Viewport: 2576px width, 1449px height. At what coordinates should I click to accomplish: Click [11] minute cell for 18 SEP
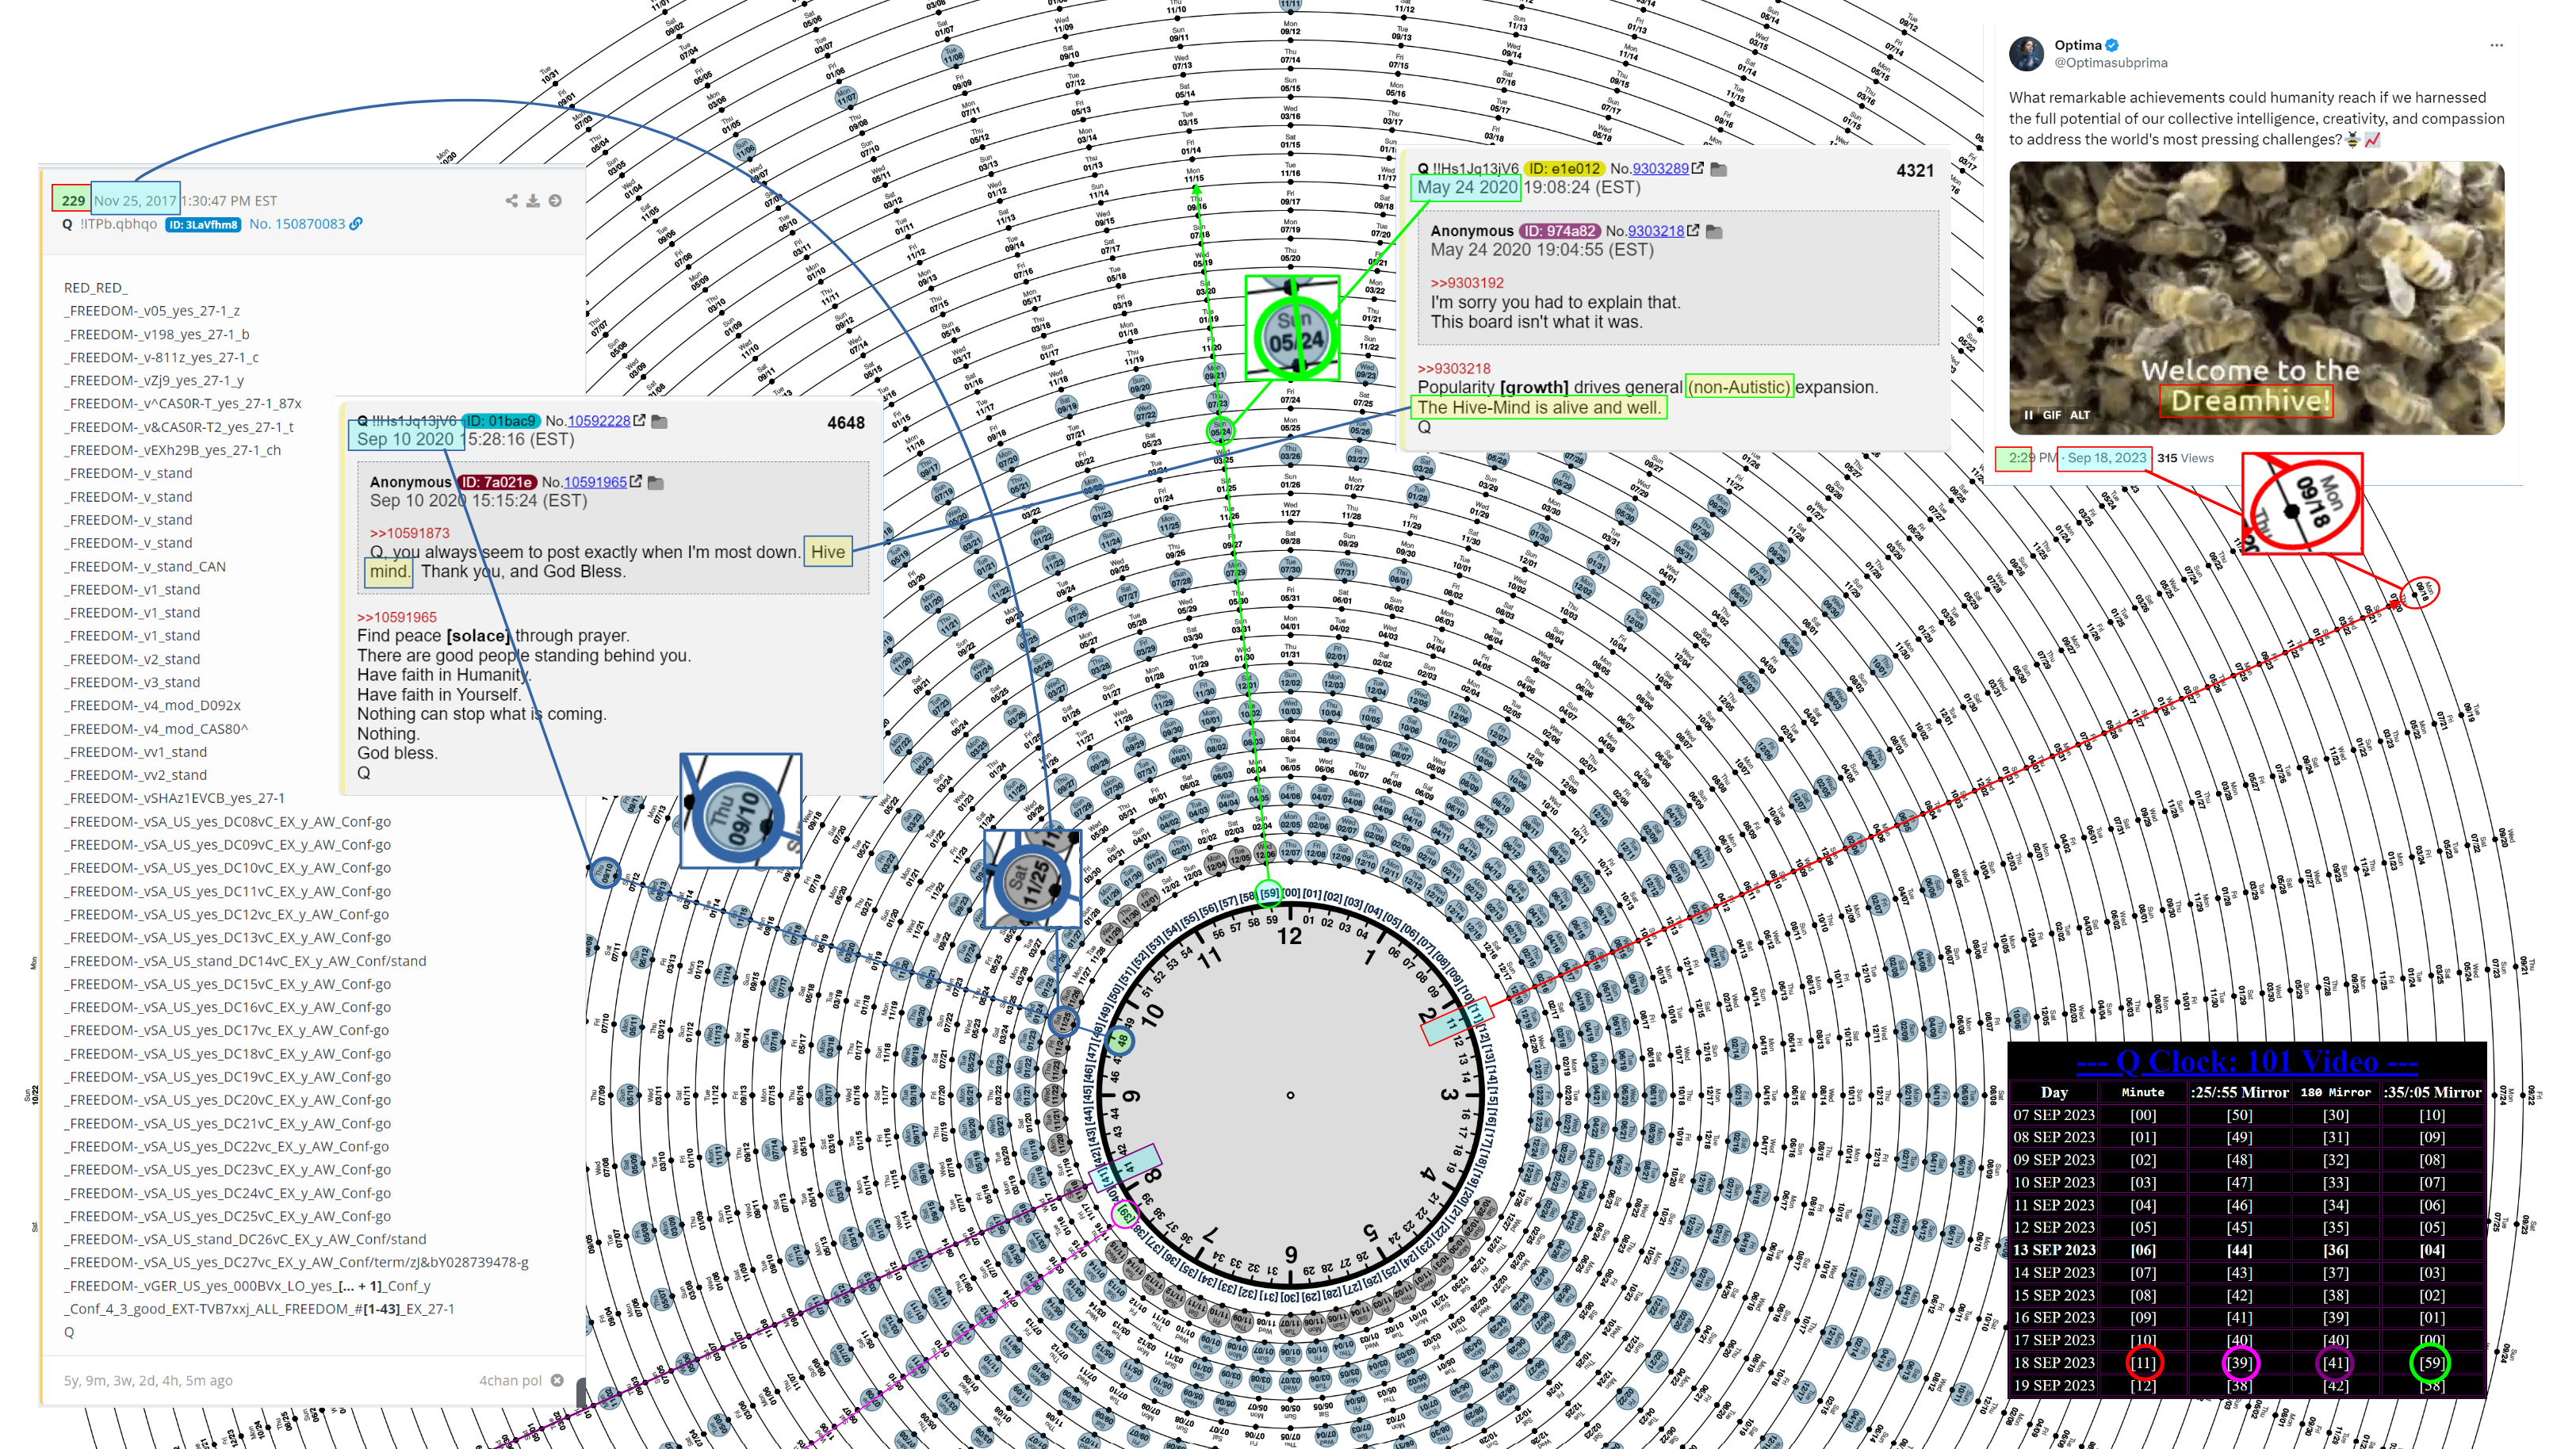tap(2143, 1362)
